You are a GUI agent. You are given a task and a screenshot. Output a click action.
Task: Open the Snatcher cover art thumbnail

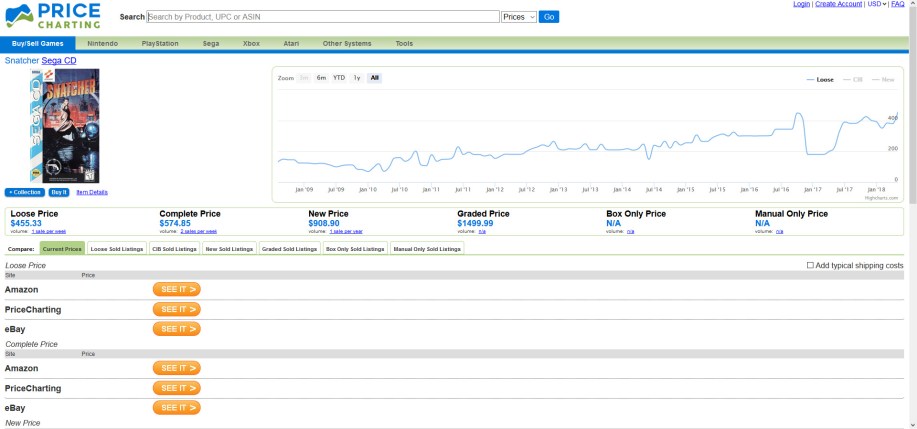(x=66, y=126)
